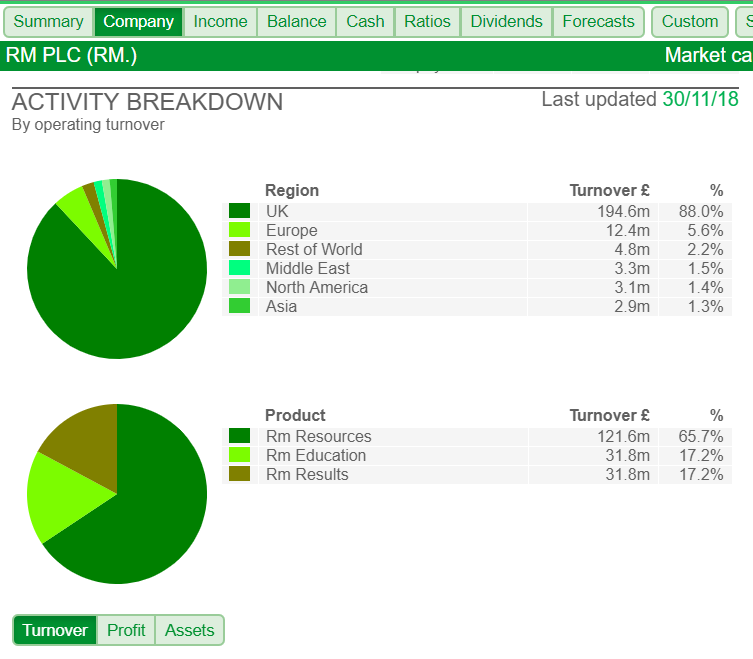Click the 'Rm Results' product label
This screenshot has width=753, height=659.
coord(307,474)
